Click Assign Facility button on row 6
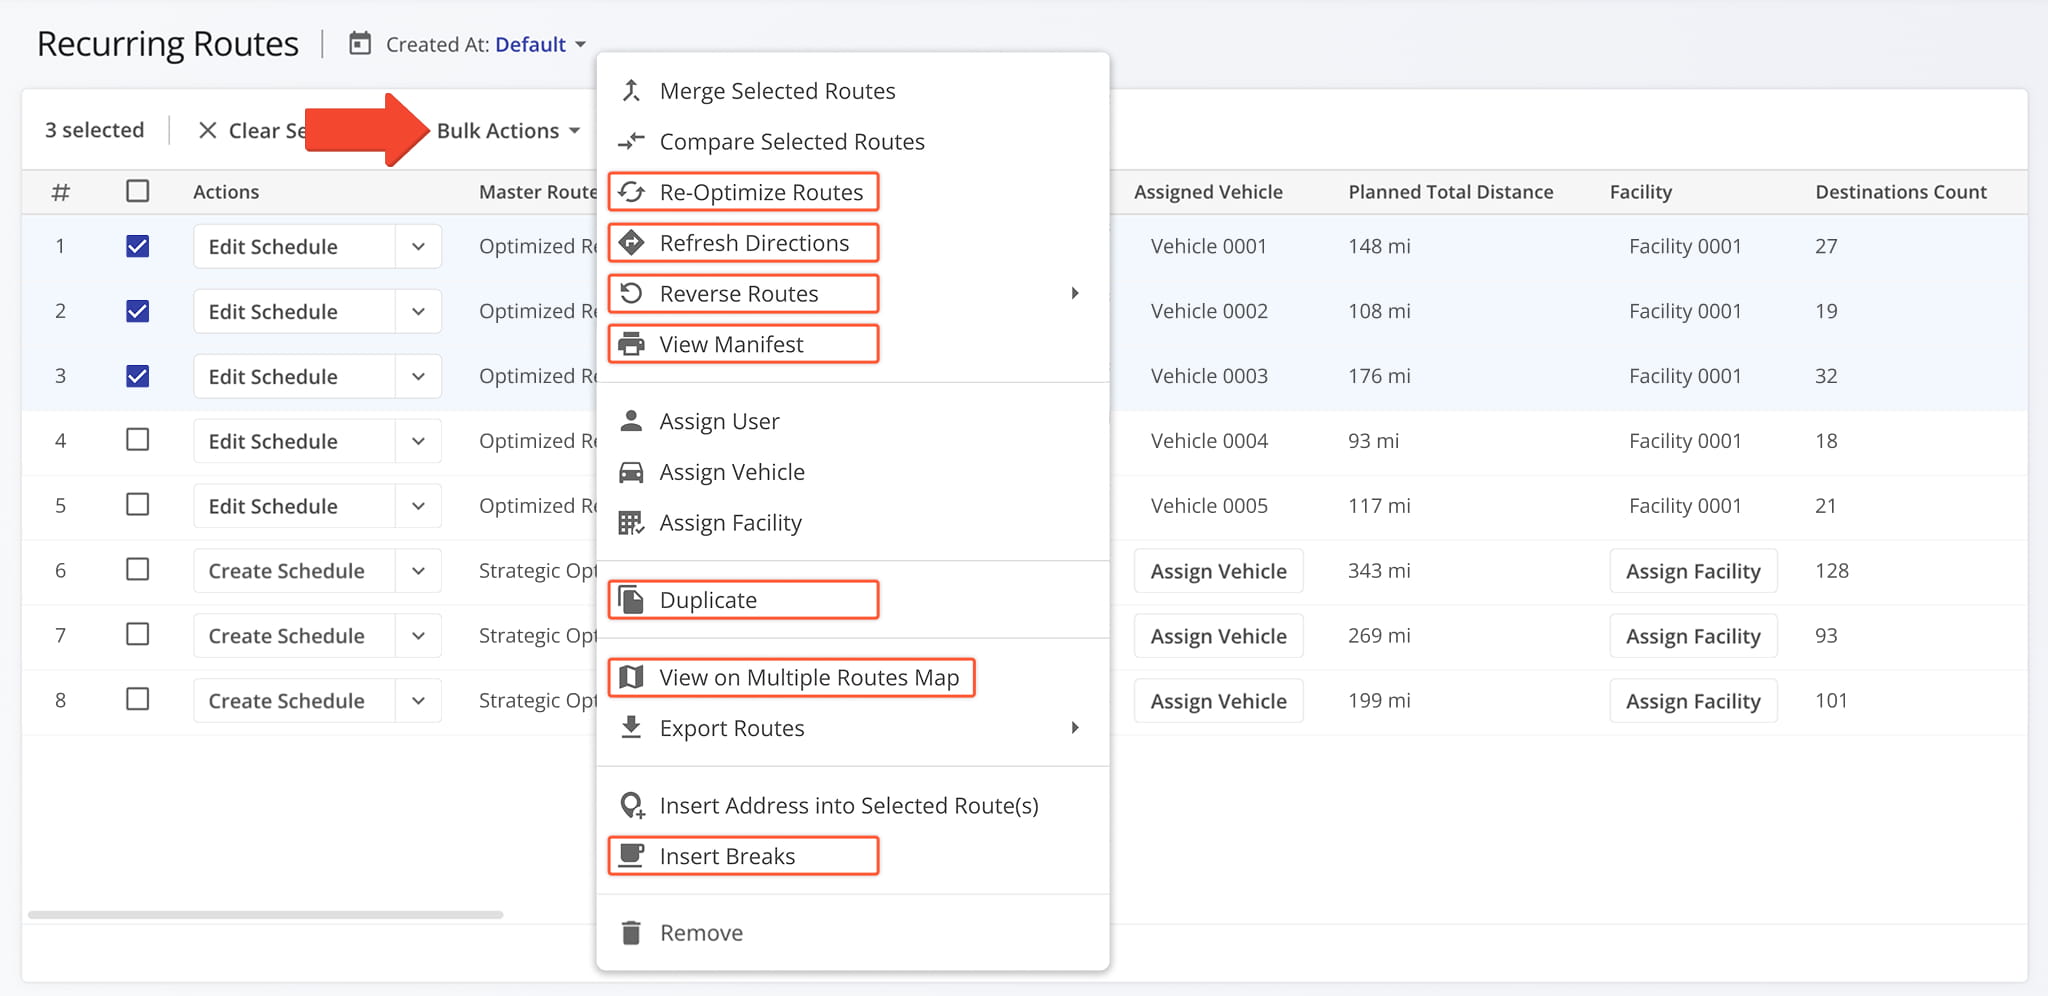Viewport: 2048px width, 996px height. (1692, 570)
